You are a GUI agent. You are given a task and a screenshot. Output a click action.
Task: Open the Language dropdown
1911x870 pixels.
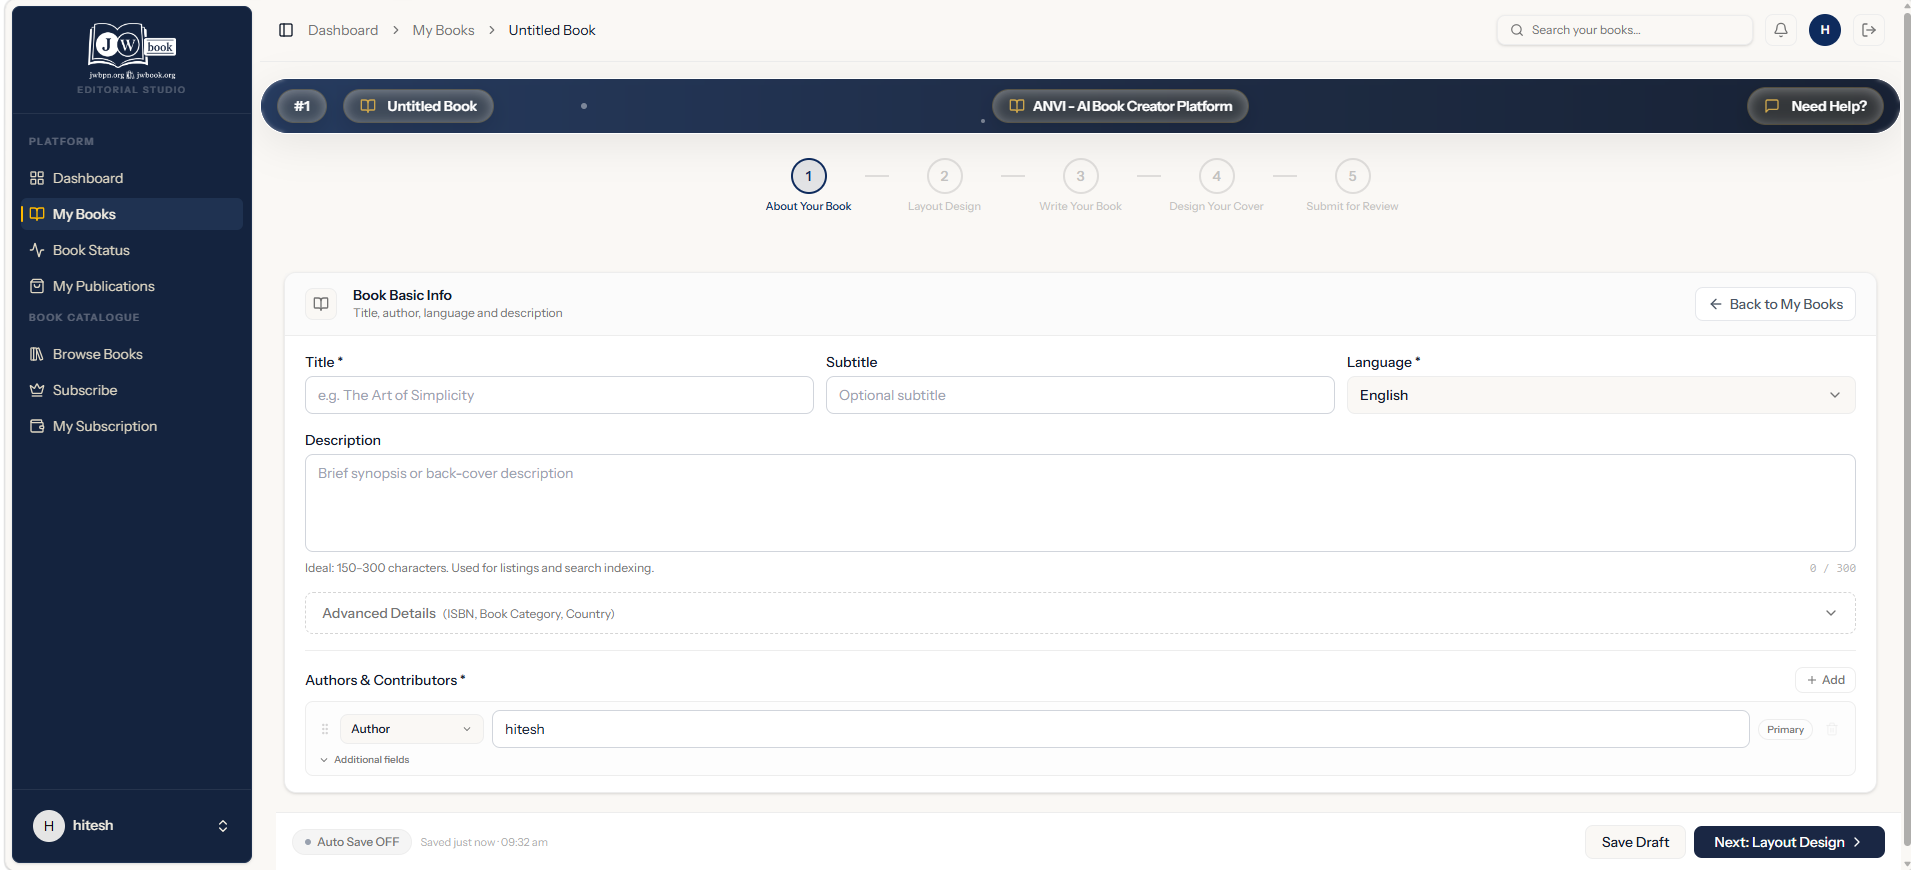coord(1600,395)
